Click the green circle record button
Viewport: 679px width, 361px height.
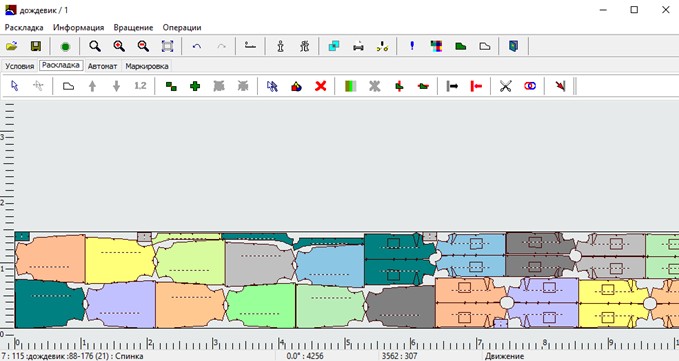65,46
